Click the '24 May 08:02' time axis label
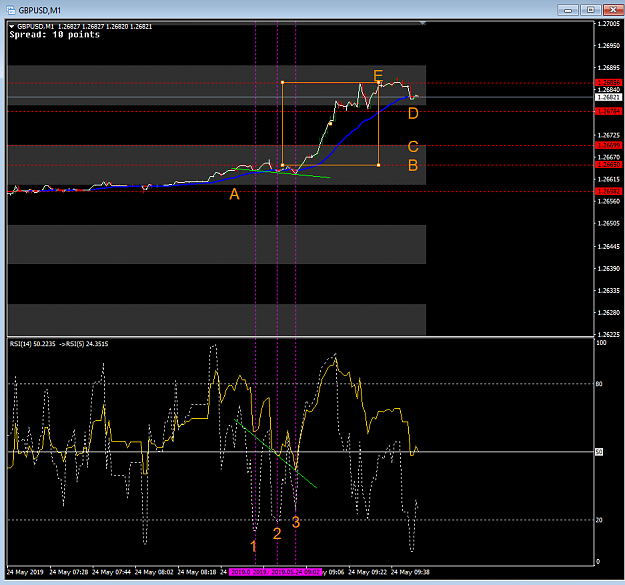 click(x=154, y=572)
